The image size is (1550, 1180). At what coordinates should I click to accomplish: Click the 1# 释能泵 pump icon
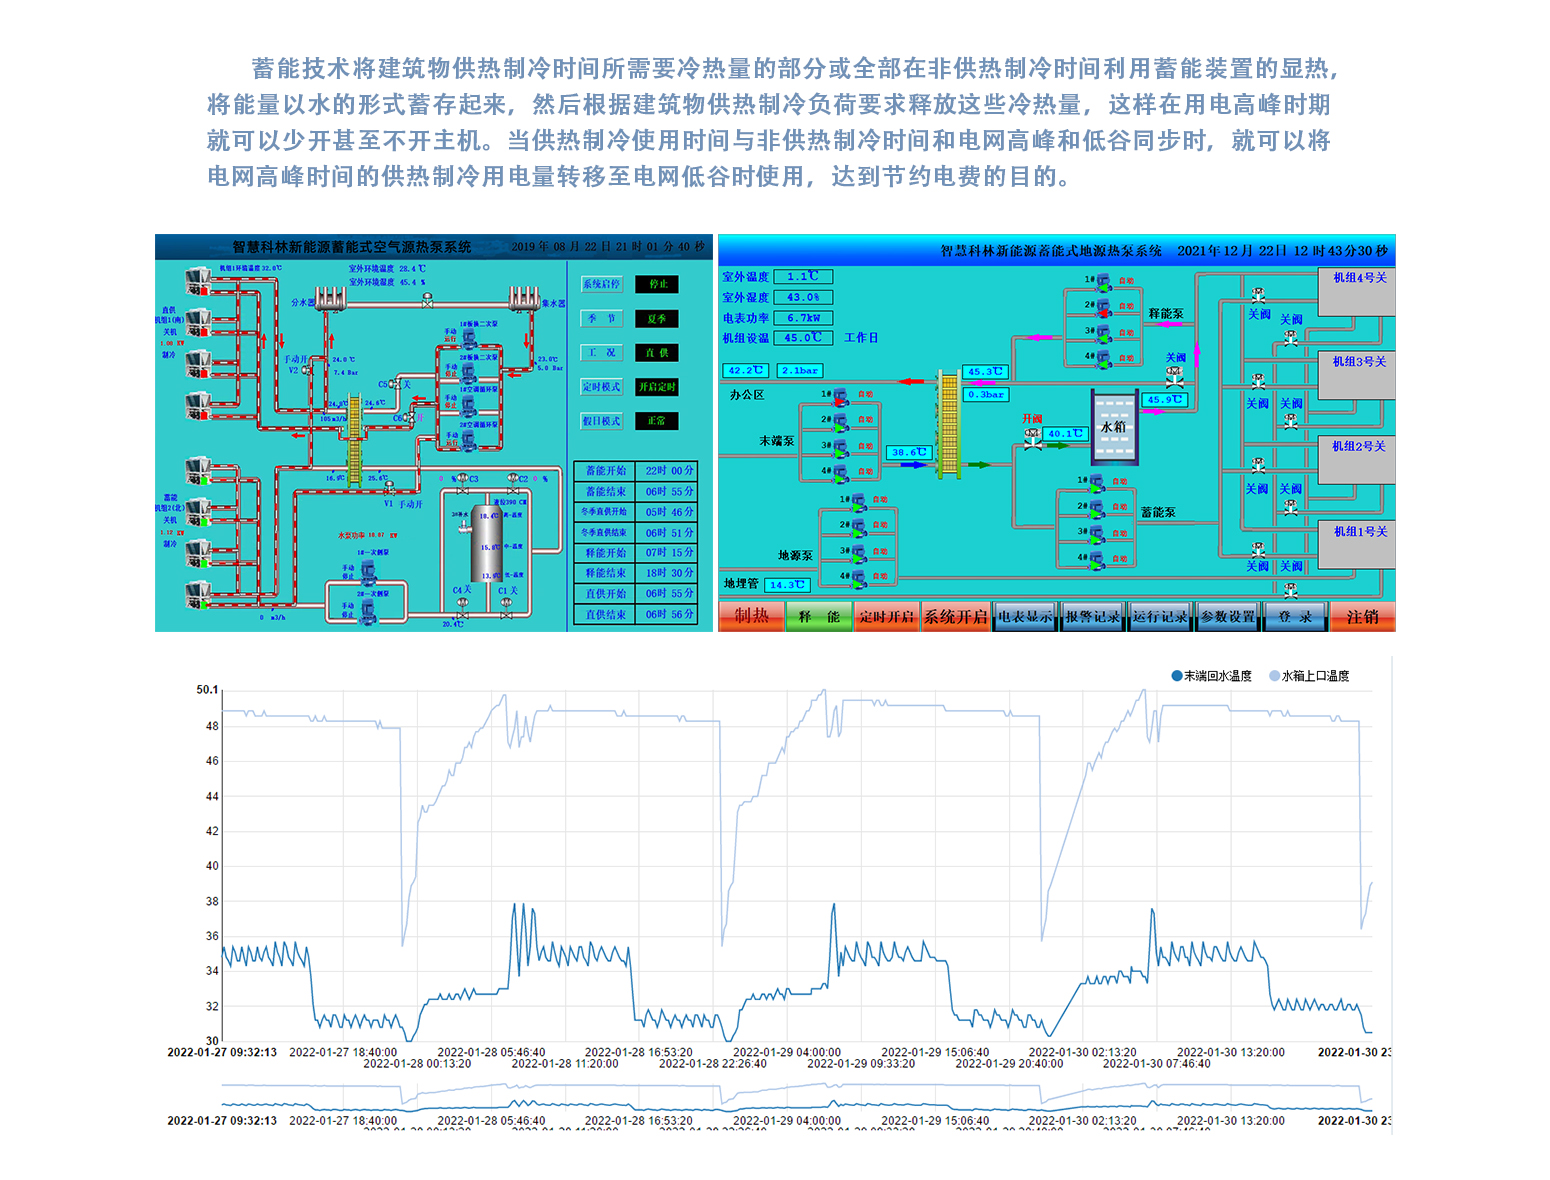pos(1103,282)
